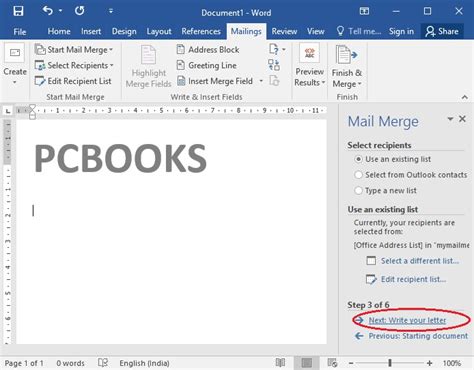Open the File tab
This screenshot has width=474, height=370.
[20, 32]
